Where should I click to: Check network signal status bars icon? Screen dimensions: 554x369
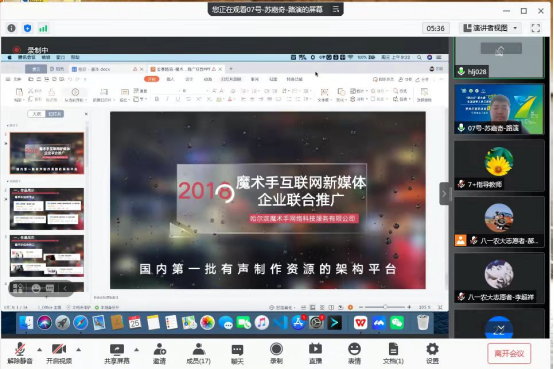(43, 28)
